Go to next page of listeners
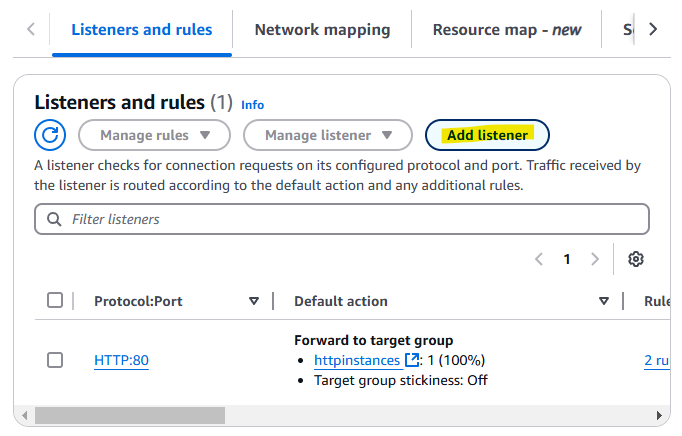 pyautogui.click(x=595, y=259)
